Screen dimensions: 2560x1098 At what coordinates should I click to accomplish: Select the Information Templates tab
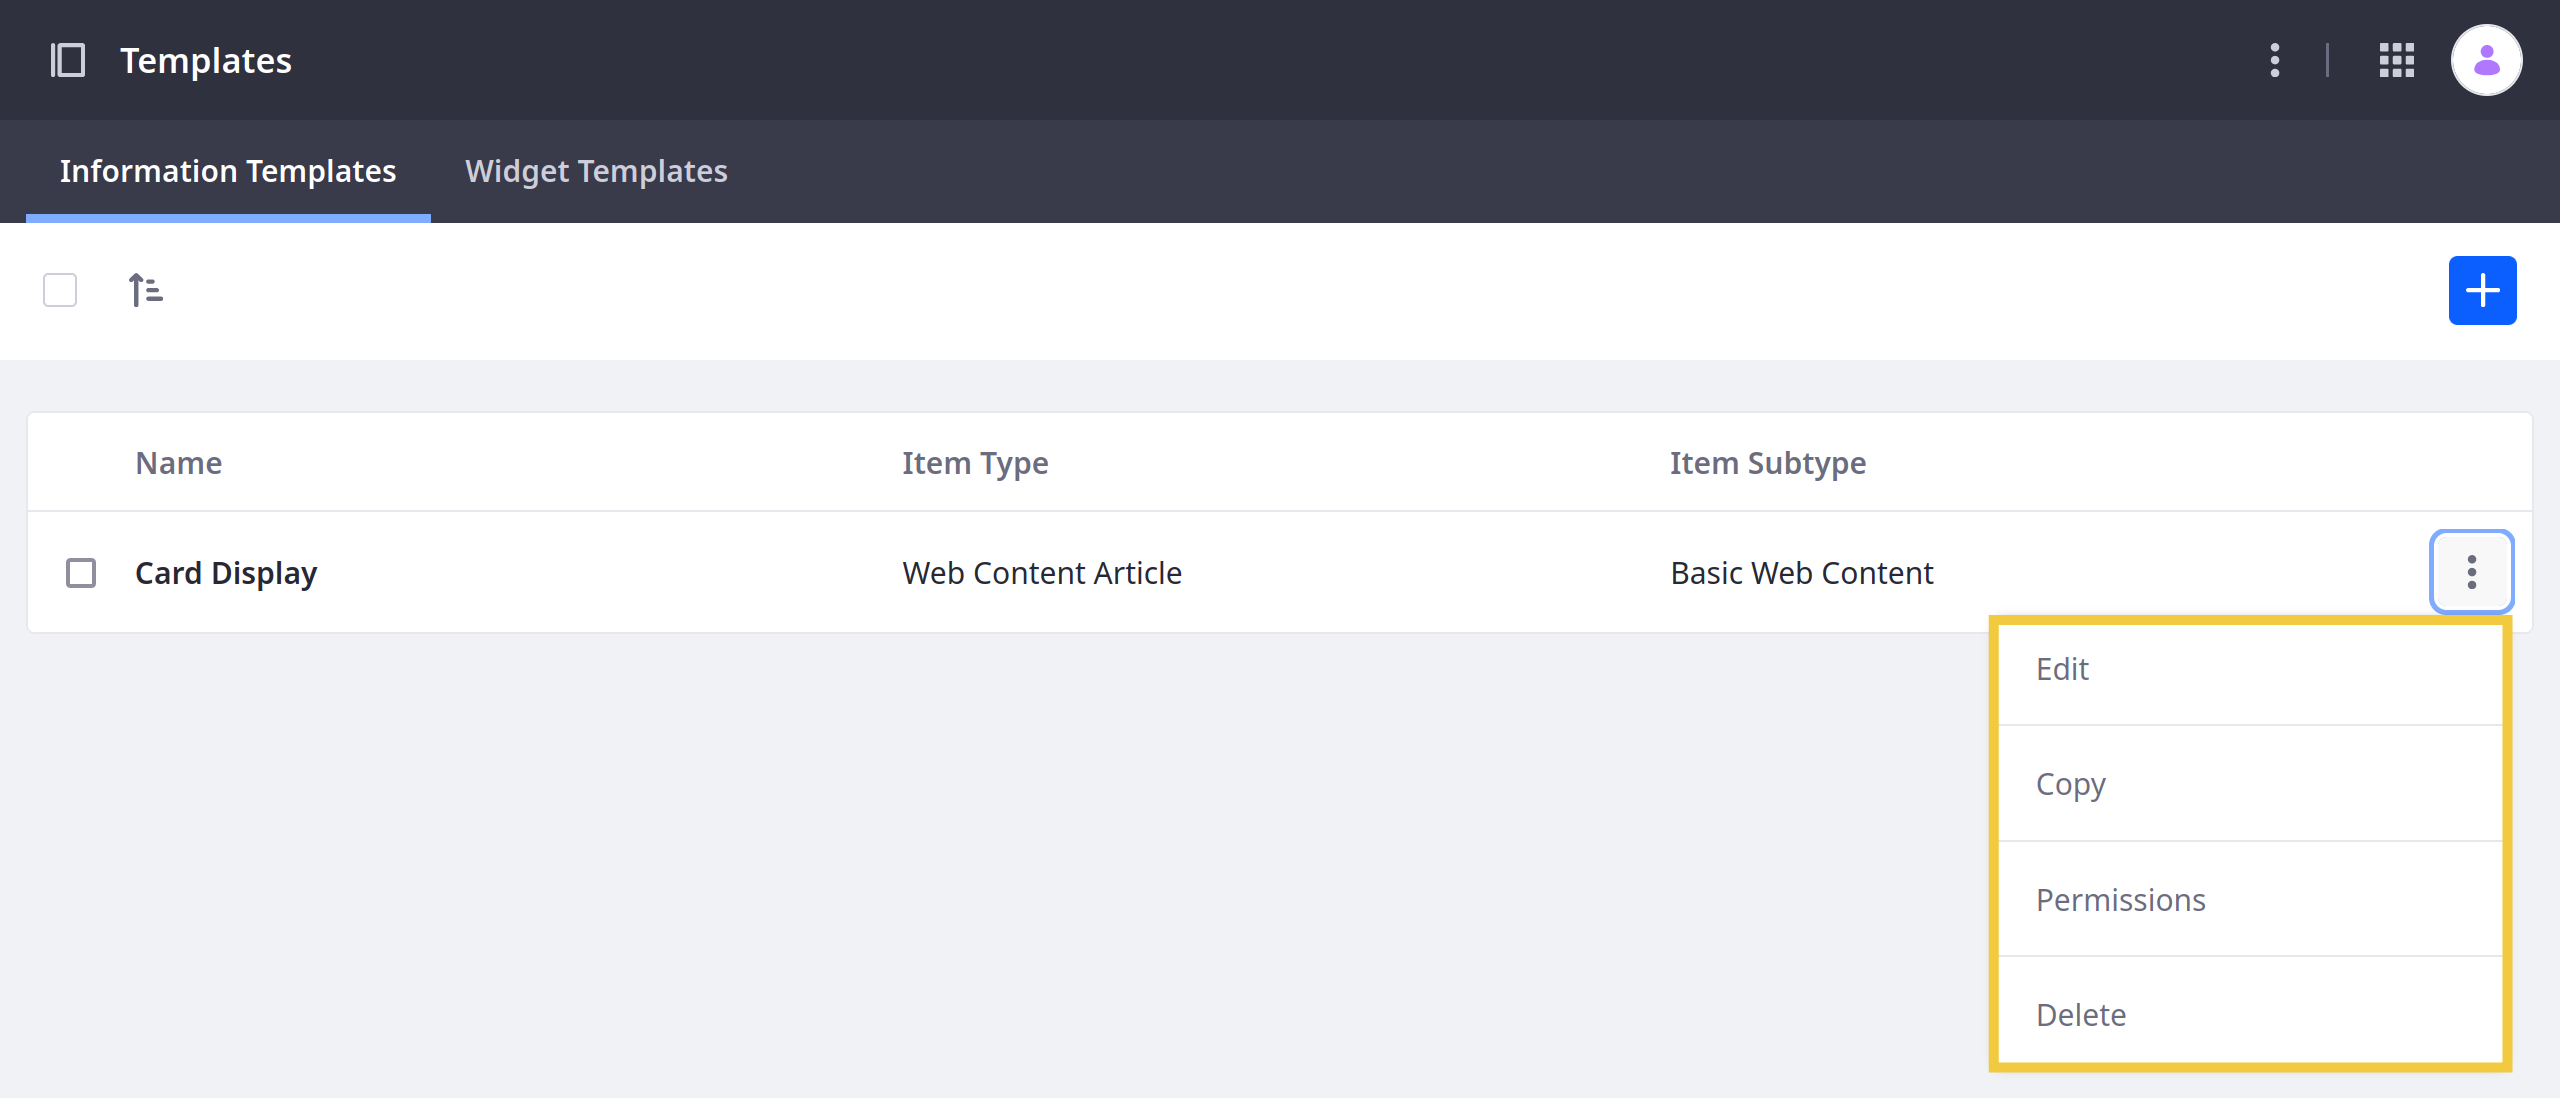click(x=229, y=170)
